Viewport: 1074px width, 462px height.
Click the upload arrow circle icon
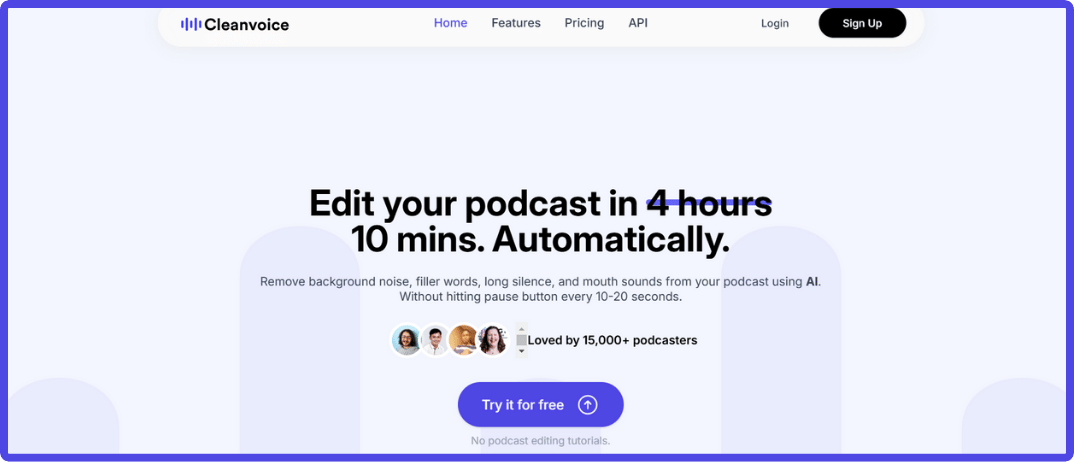tap(588, 405)
